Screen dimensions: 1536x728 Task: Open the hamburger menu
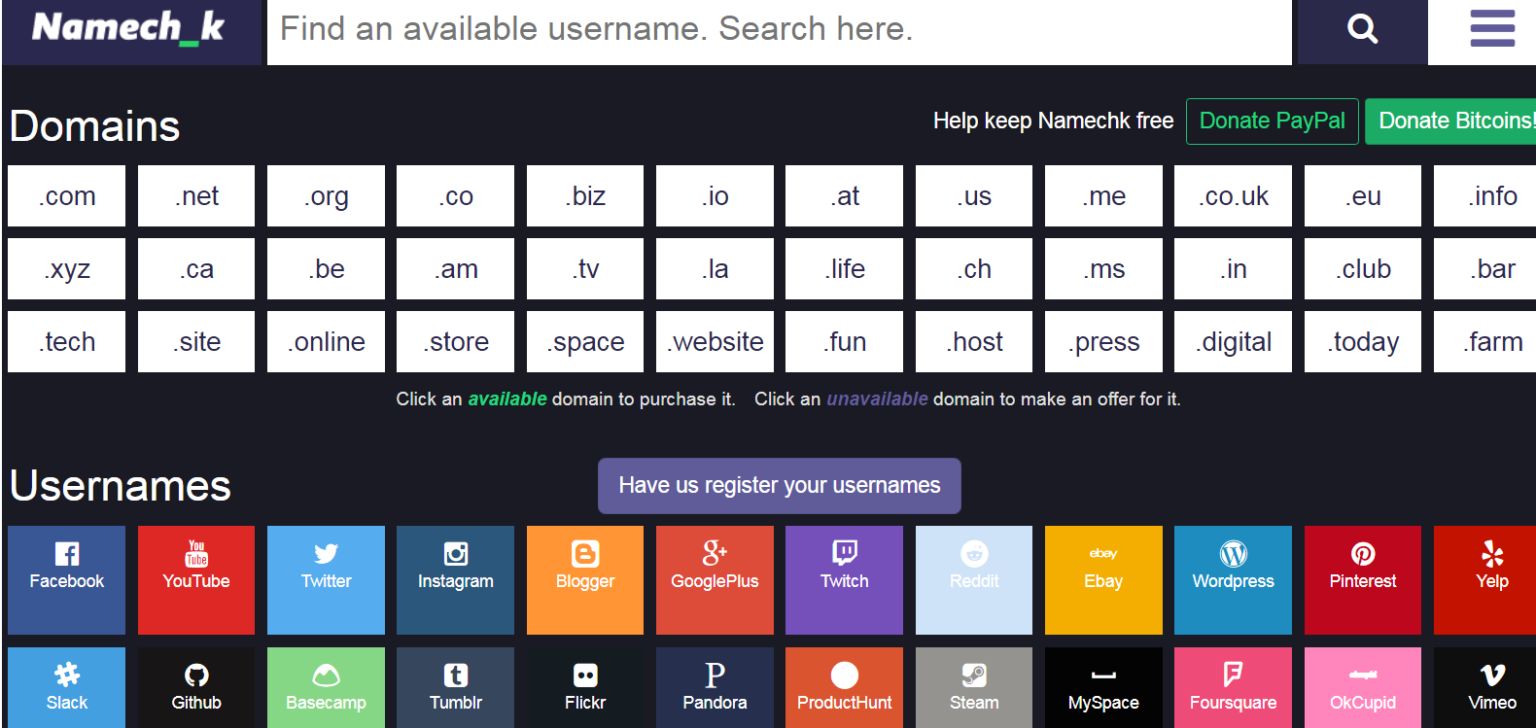coord(1492,29)
